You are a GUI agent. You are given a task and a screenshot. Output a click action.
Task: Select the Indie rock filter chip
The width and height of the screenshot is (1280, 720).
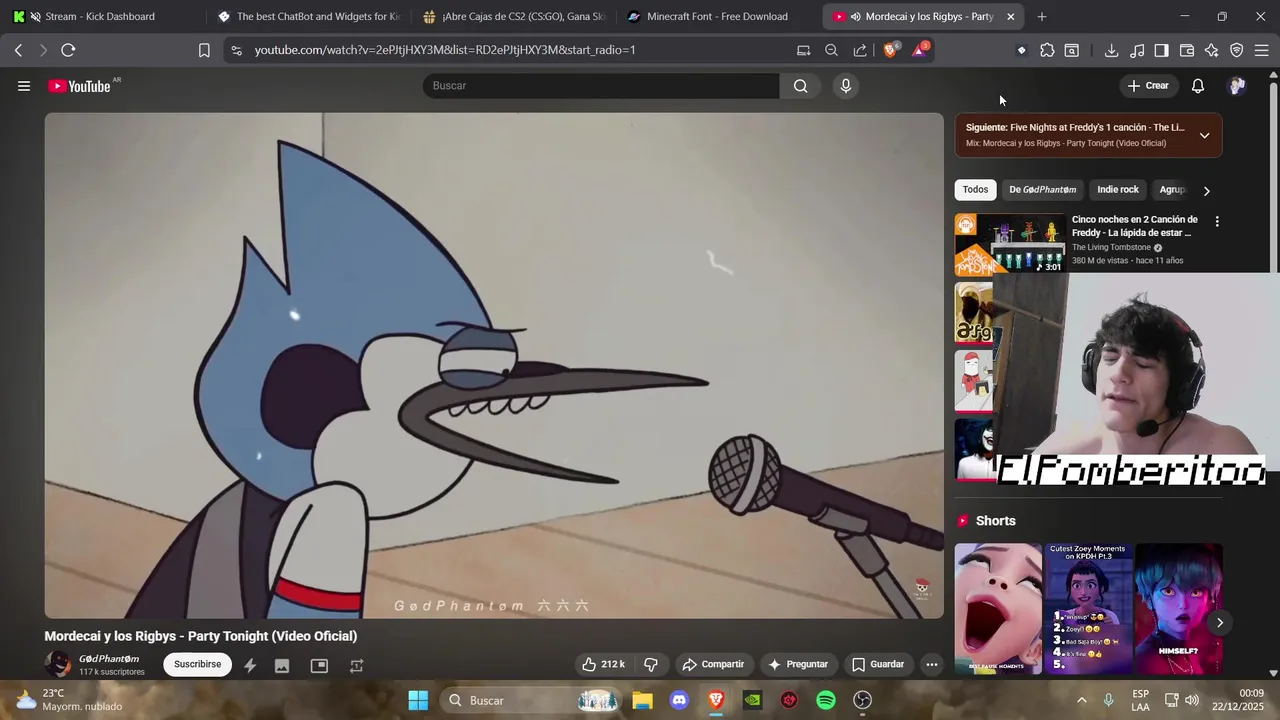click(x=1117, y=189)
